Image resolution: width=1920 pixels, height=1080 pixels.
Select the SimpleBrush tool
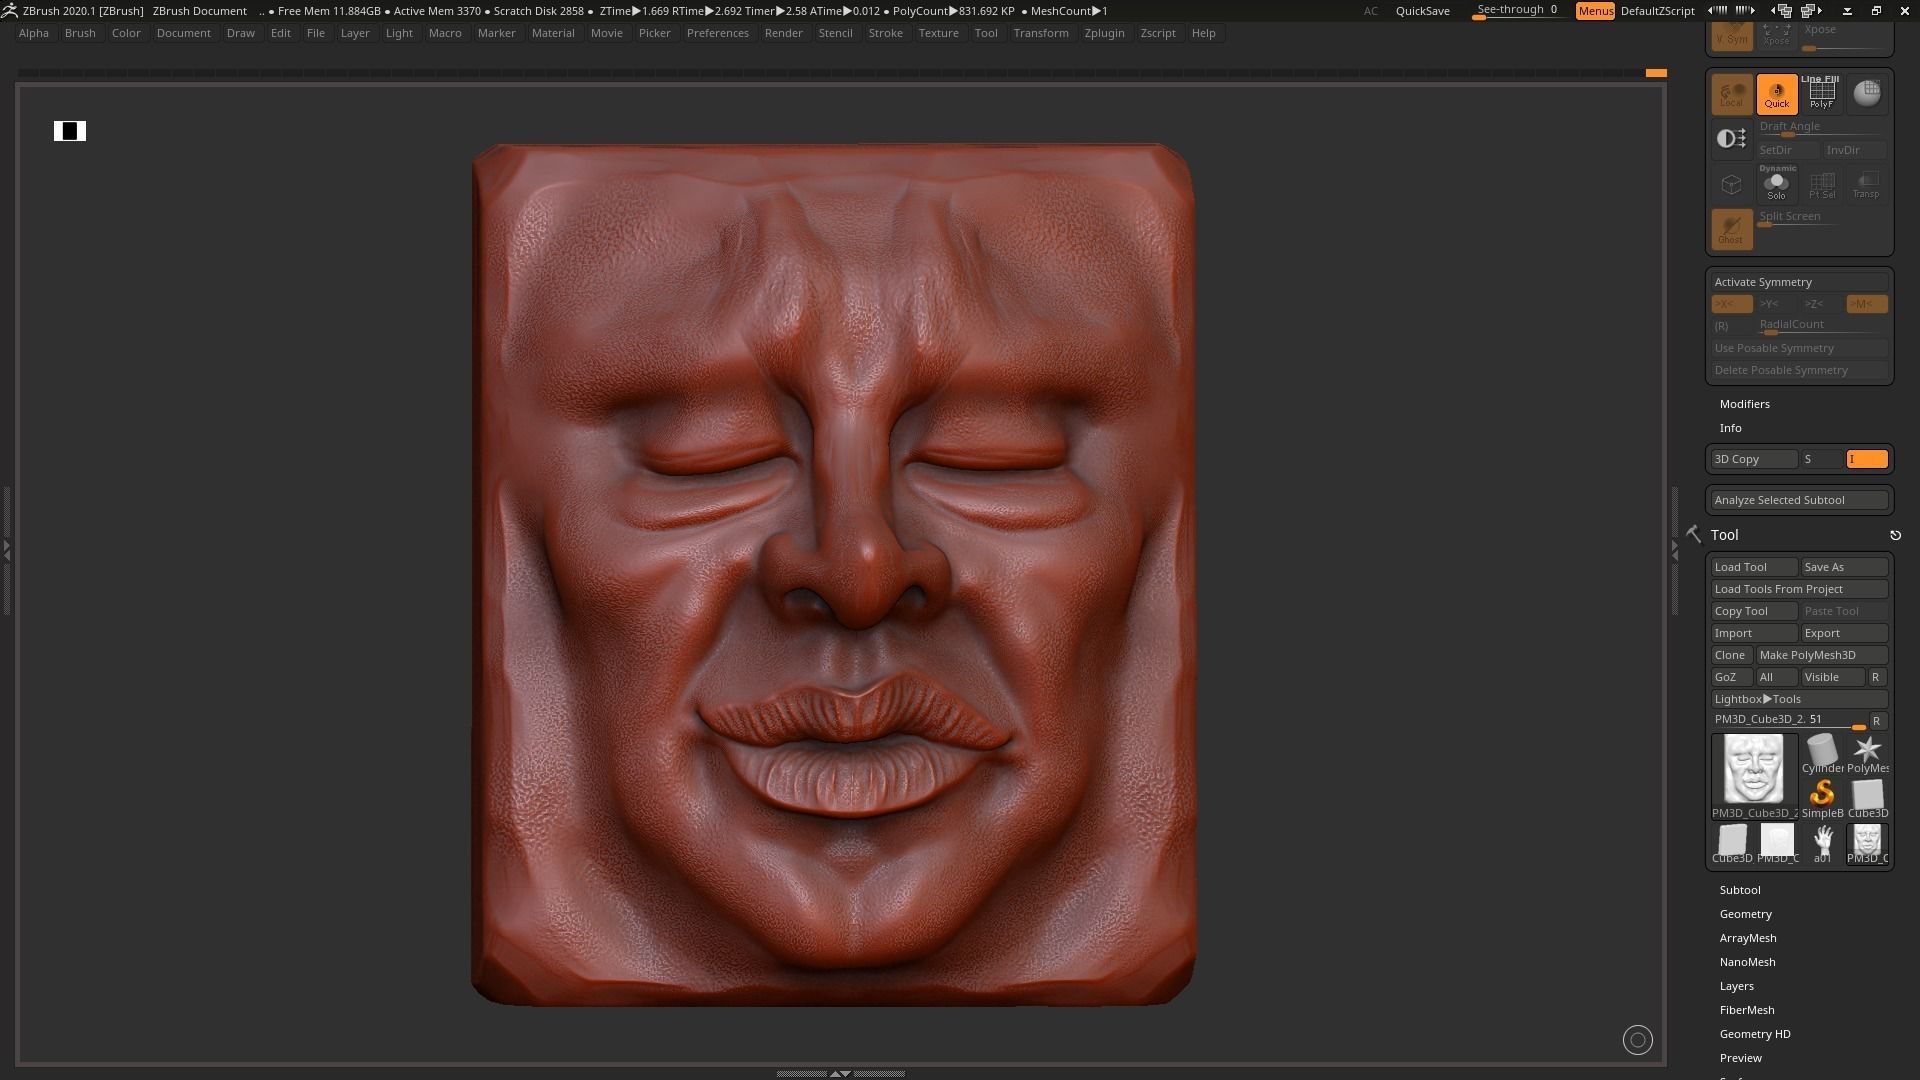(x=1822, y=799)
